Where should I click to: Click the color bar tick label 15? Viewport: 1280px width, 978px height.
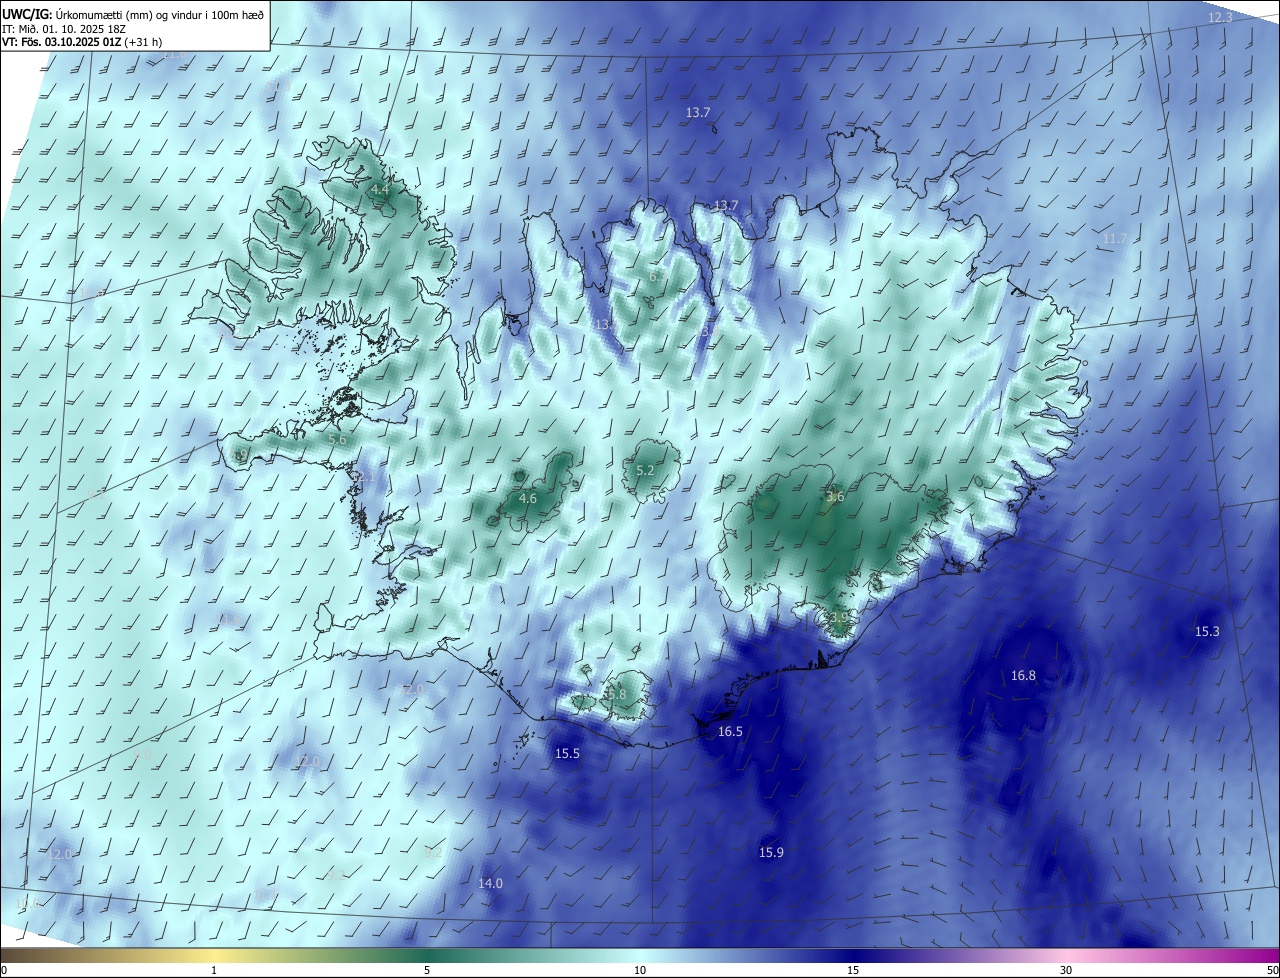(x=853, y=970)
